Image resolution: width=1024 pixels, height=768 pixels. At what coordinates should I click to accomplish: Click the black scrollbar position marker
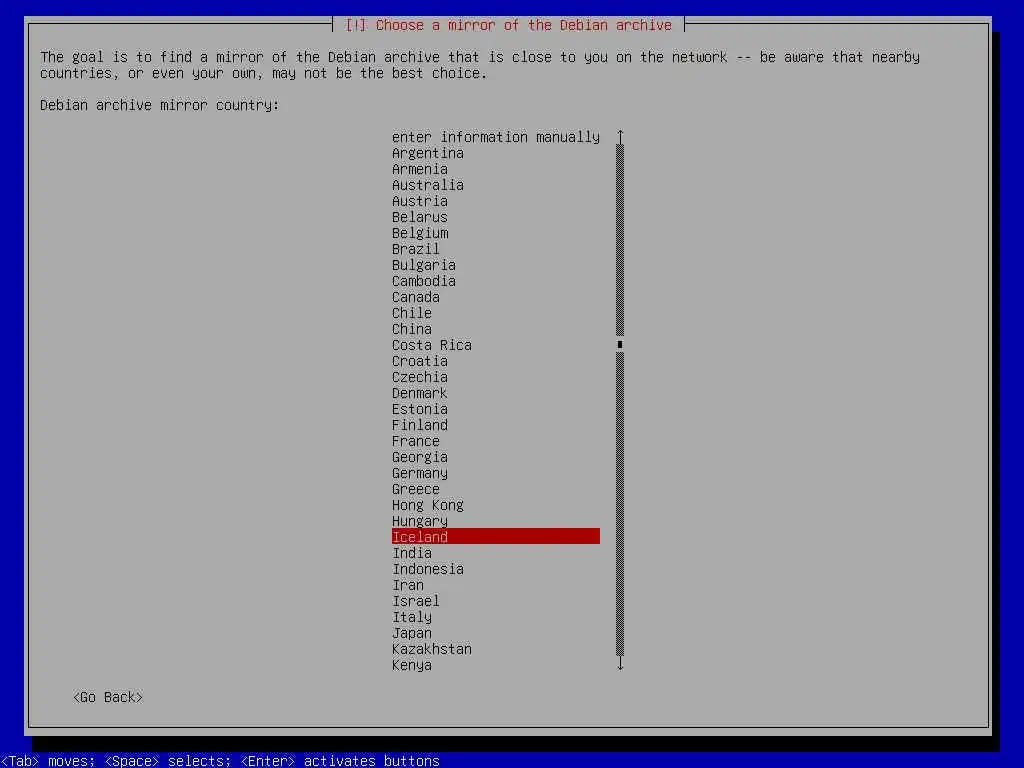coord(620,344)
